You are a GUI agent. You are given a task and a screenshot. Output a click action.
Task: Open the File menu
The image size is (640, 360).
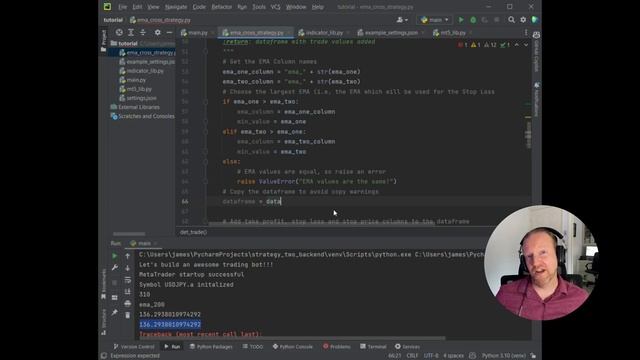[x=122, y=7]
